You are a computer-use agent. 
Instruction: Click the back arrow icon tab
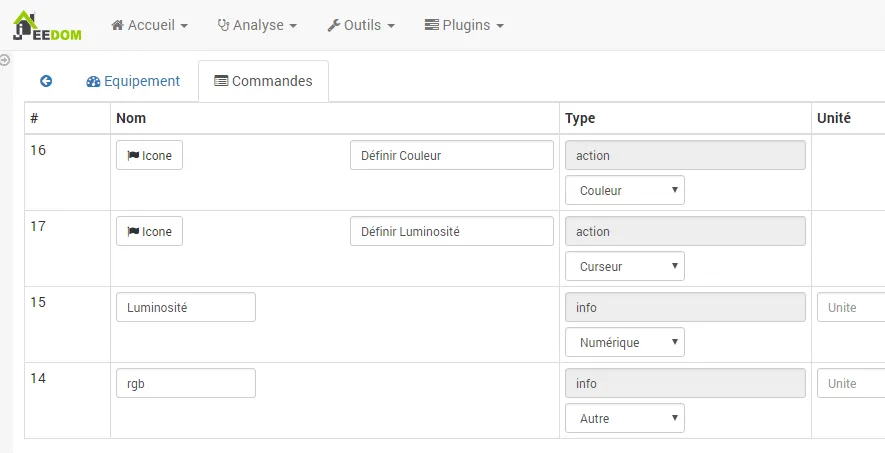[x=46, y=81]
